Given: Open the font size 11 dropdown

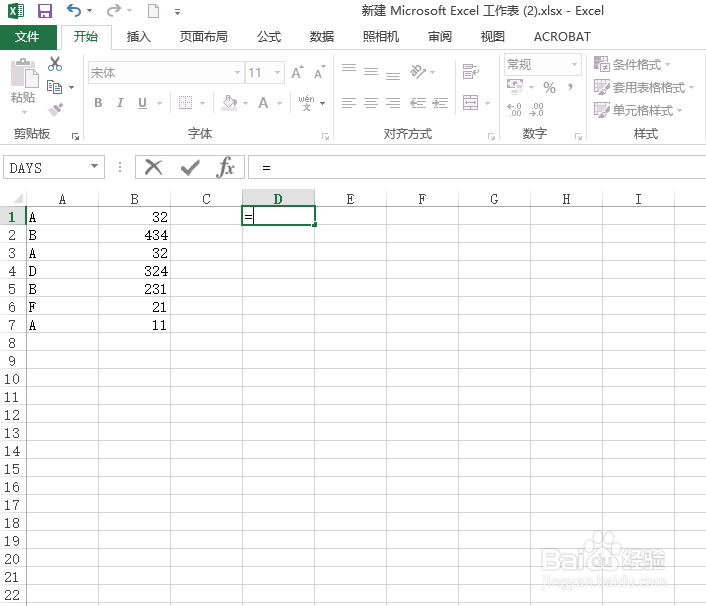Looking at the screenshot, I should pyautogui.click(x=277, y=73).
